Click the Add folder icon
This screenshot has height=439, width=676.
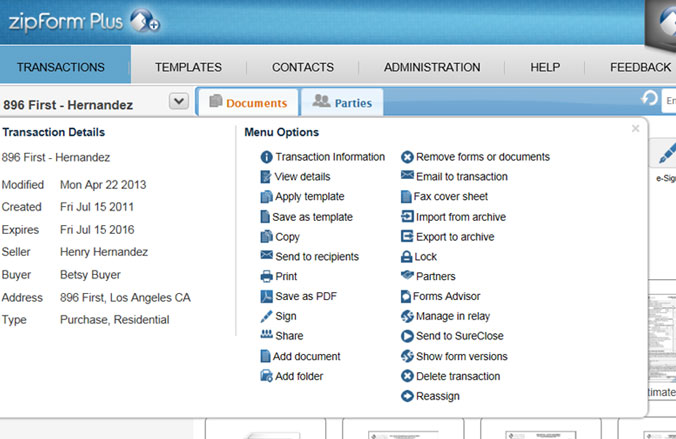[266, 376]
